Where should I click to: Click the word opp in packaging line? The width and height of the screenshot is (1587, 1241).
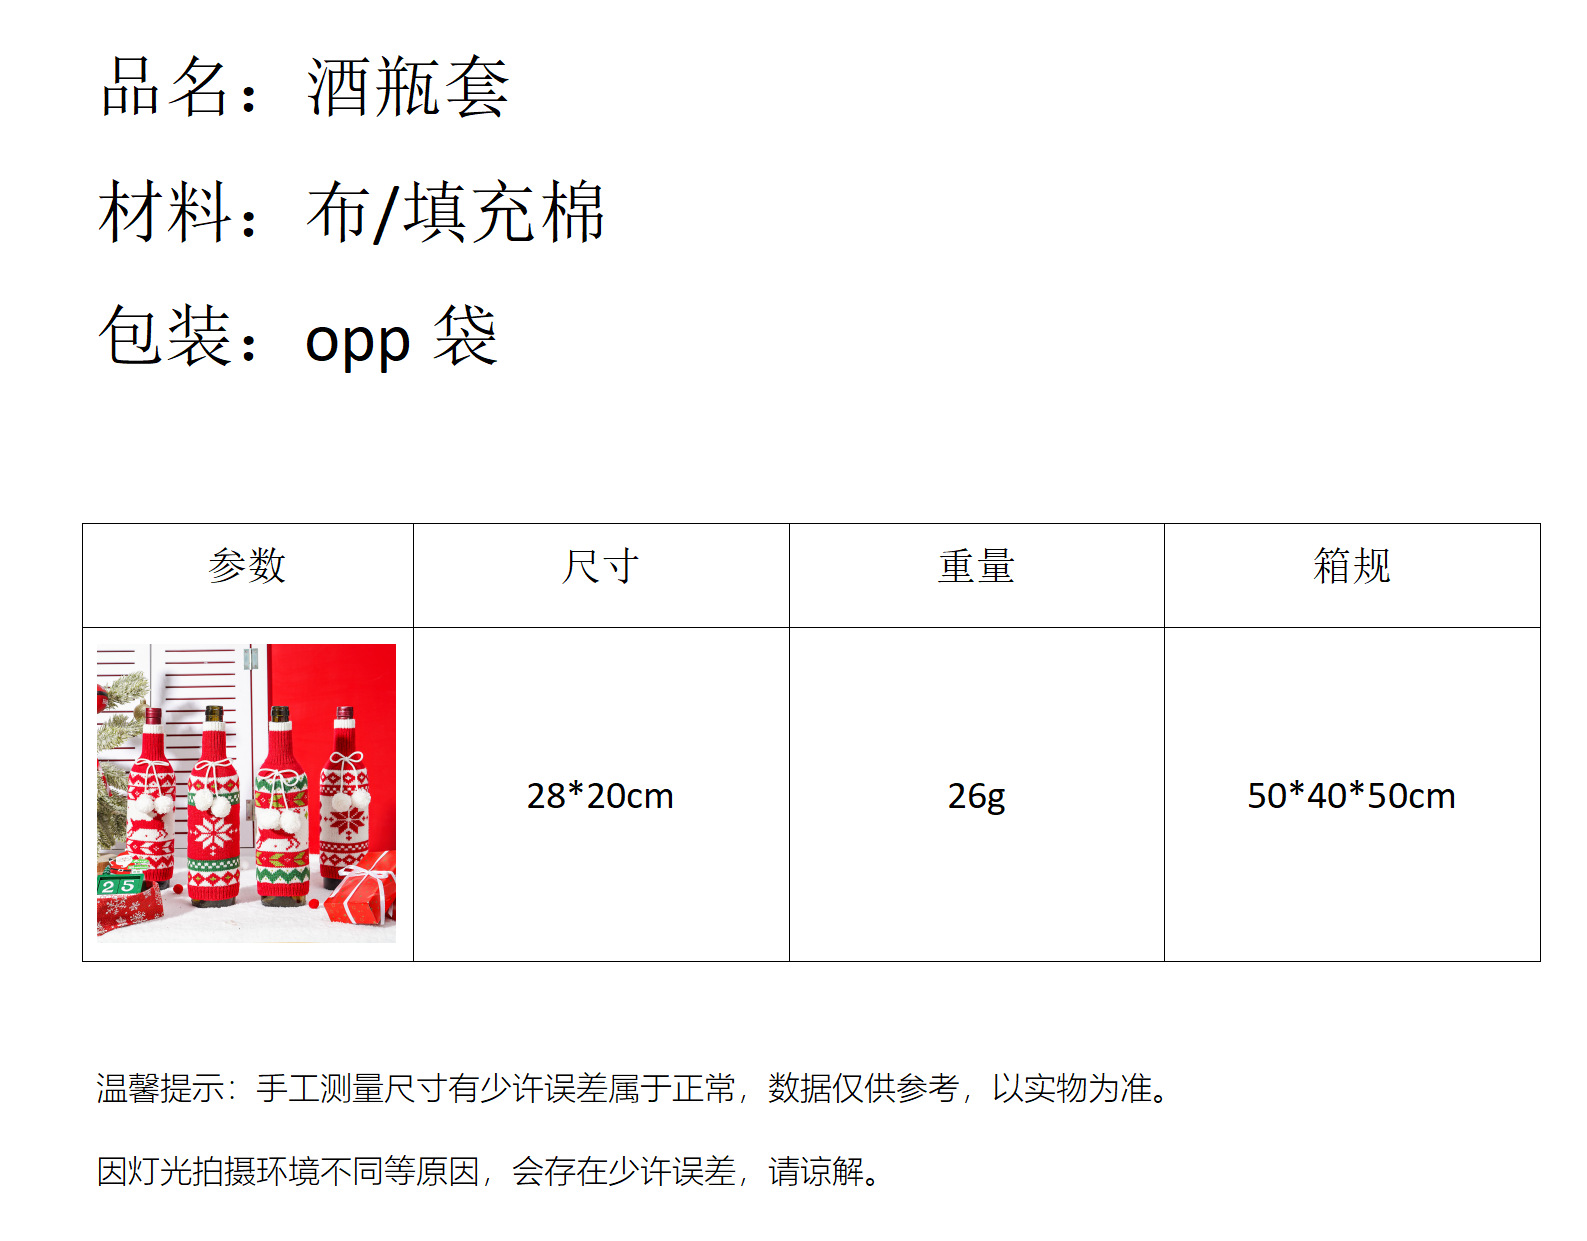(x=358, y=342)
